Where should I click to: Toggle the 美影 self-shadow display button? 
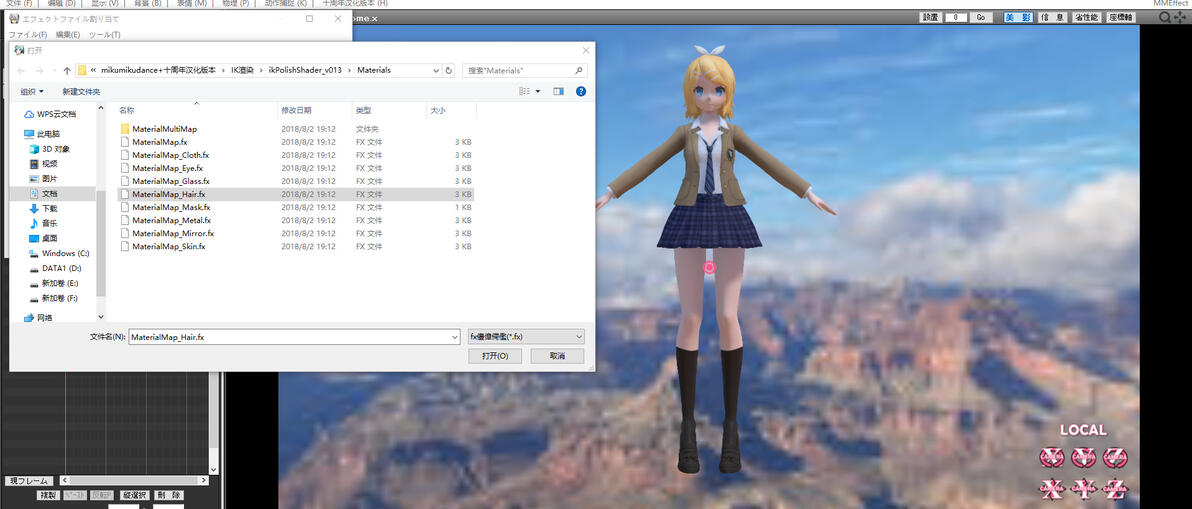pyautogui.click(x=1018, y=17)
